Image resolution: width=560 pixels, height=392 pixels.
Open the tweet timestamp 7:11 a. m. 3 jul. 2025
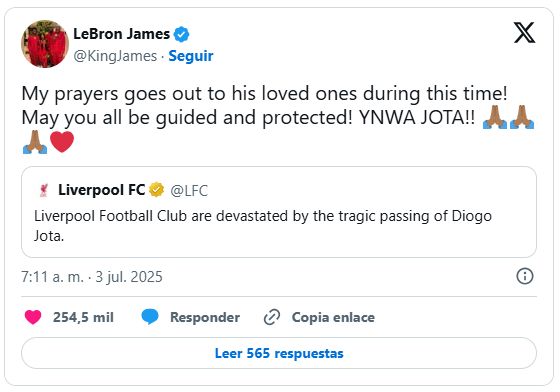[x=92, y=277]
